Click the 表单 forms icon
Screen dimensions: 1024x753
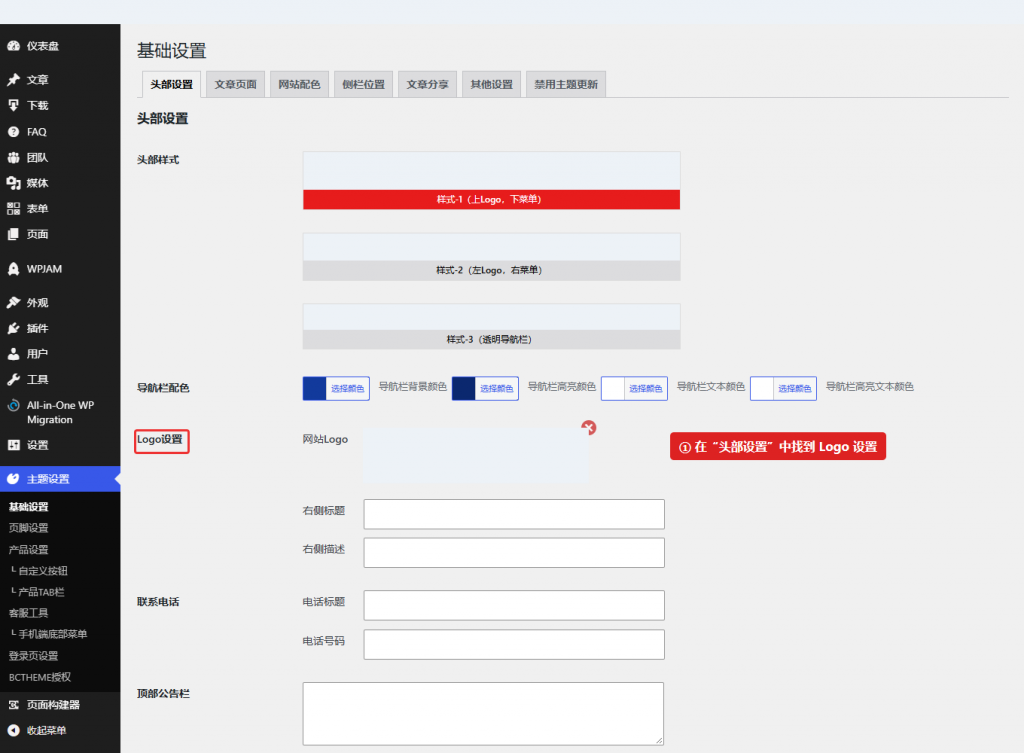[x=13, y=209]
